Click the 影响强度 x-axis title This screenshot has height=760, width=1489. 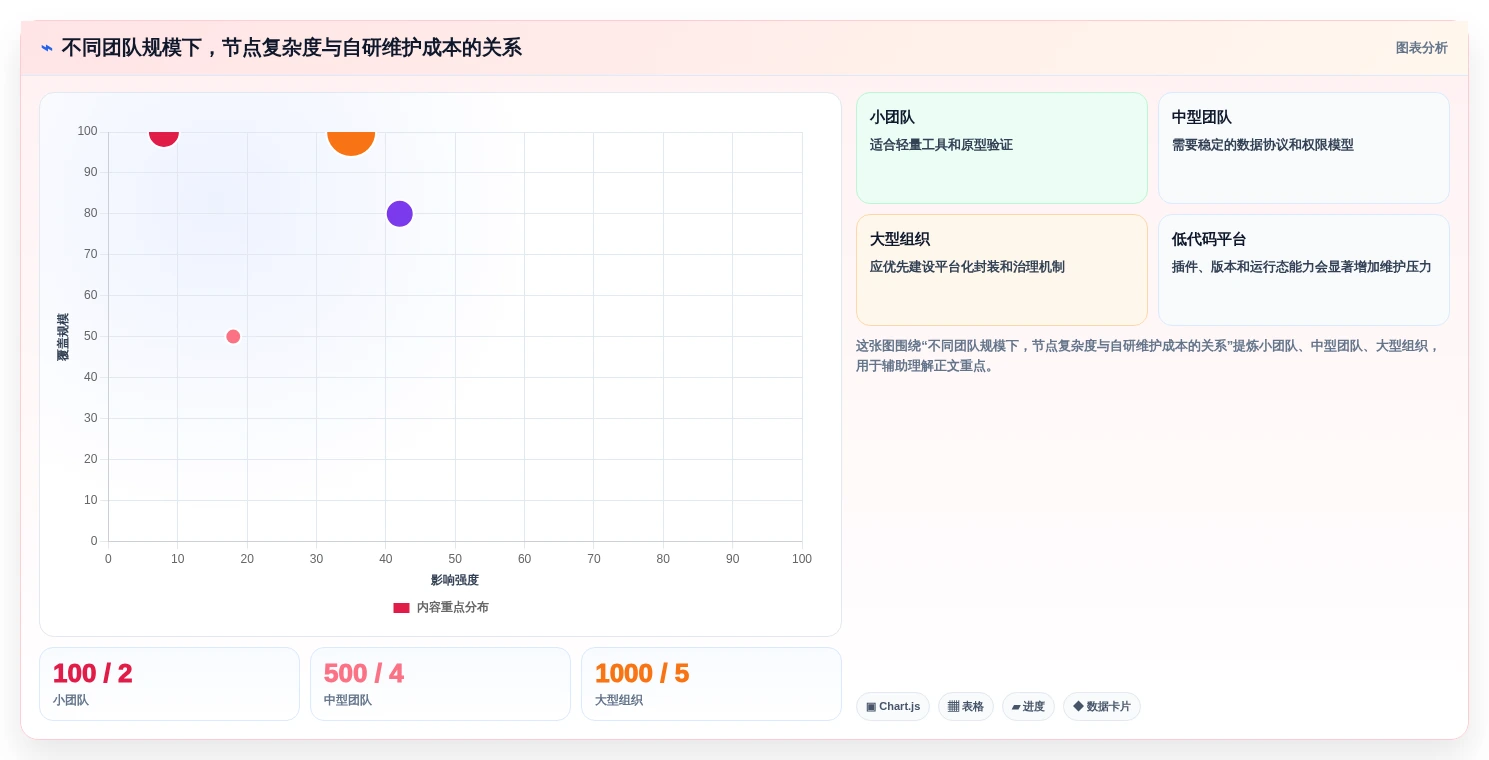(x=455, y=580)
